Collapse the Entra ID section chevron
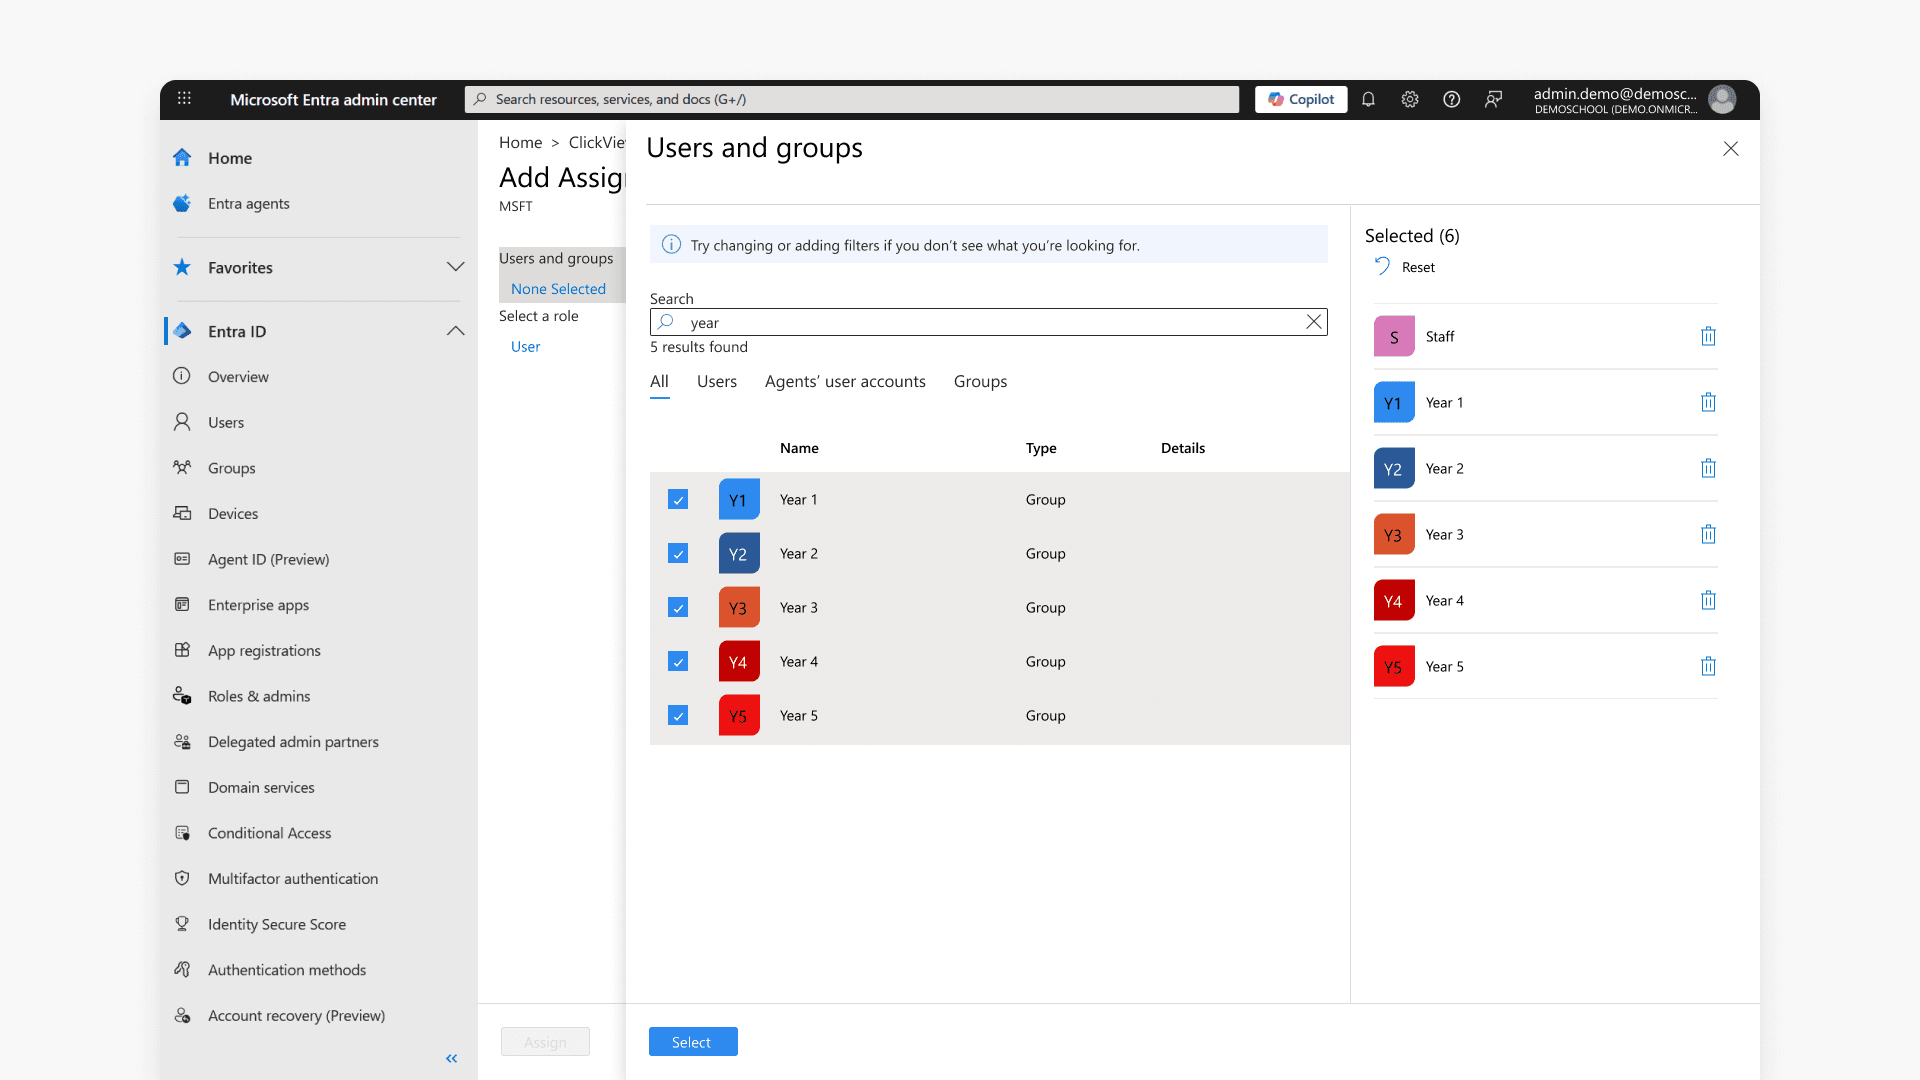The width and height of the screenshot is (1920, 1080). click(456, 331)
